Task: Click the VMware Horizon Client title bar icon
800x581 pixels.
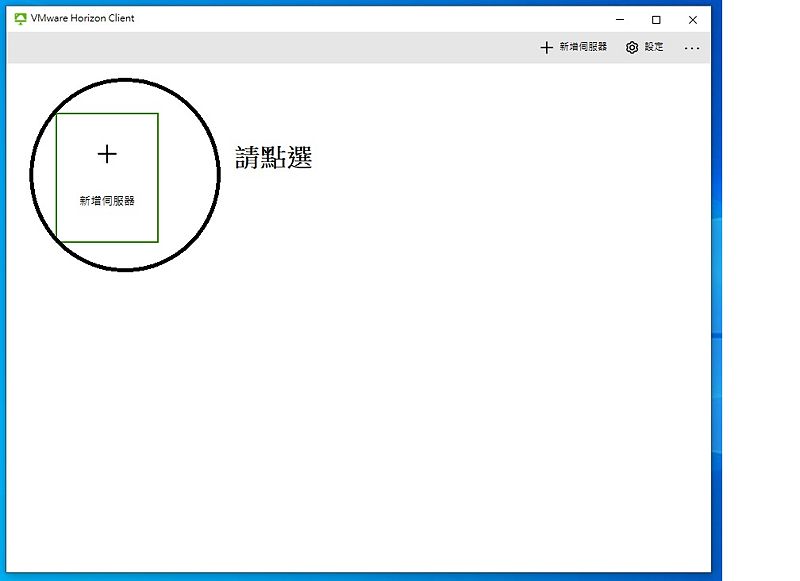Action: click(20, 19)
